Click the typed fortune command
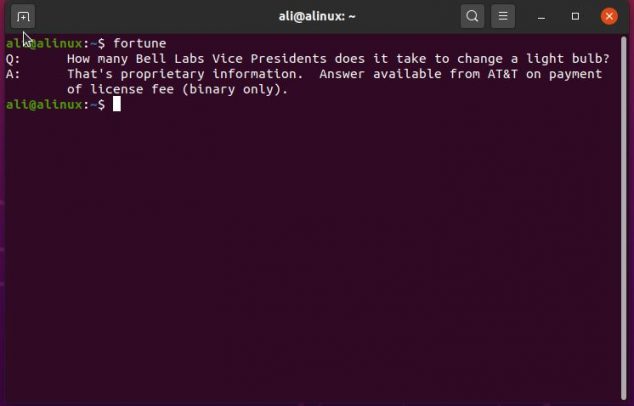 point(139,43)
